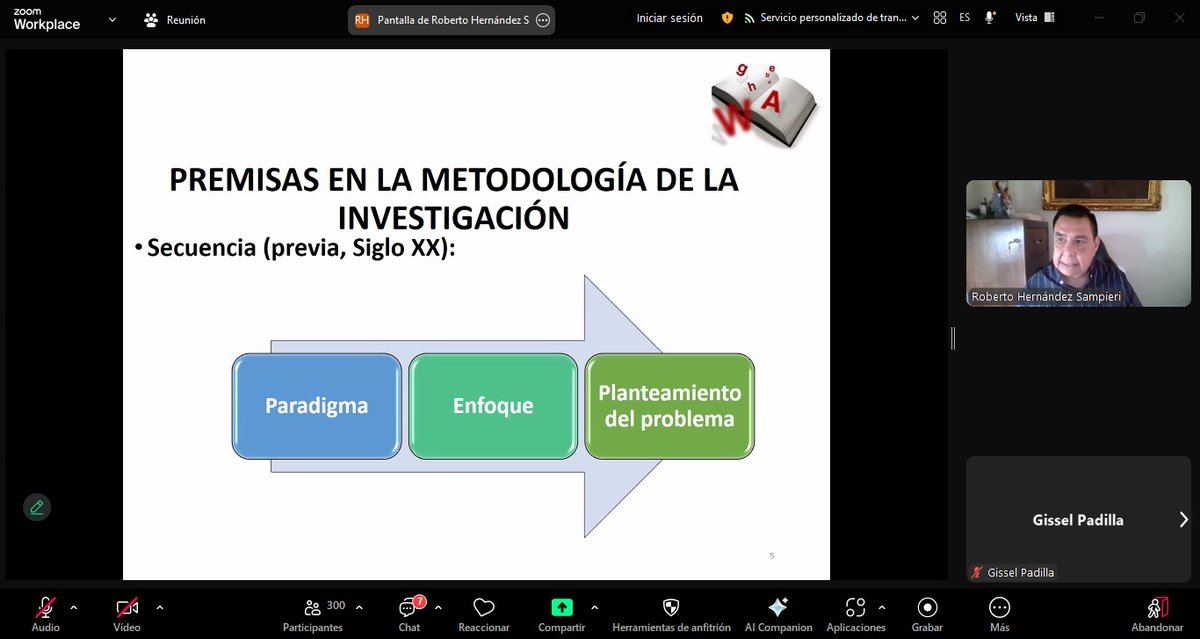
Task: Expand share options chevron
Action: click(x=595, y=607)
